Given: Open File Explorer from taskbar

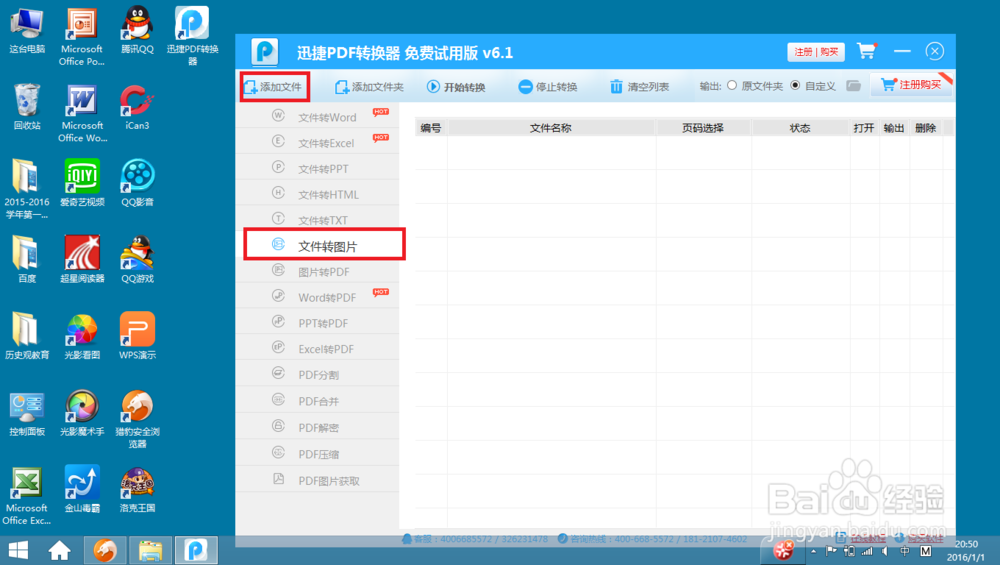Looking at the screenshot, I should [x=151, y=550].
